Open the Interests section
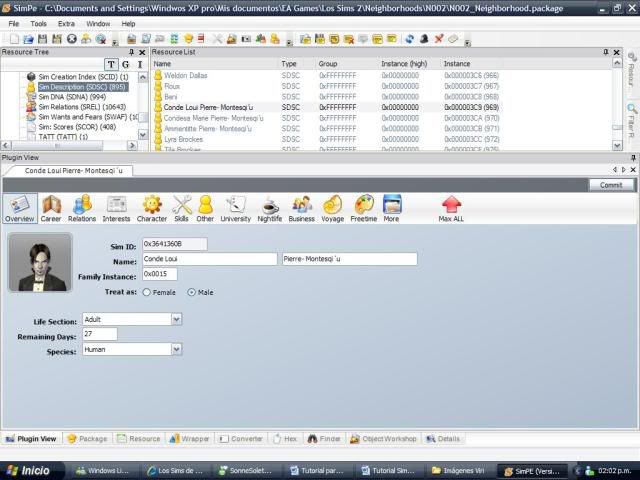The image size is (640, 480). click(116, 209)
